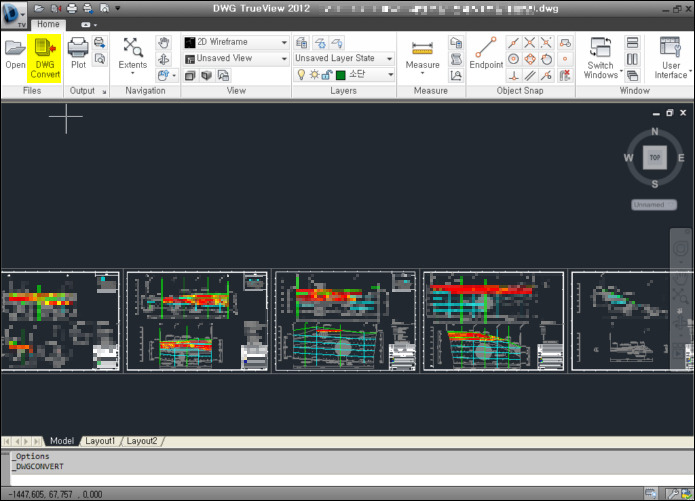Click Batch Plot icon in Quick Access toolbar

(88, 8)
